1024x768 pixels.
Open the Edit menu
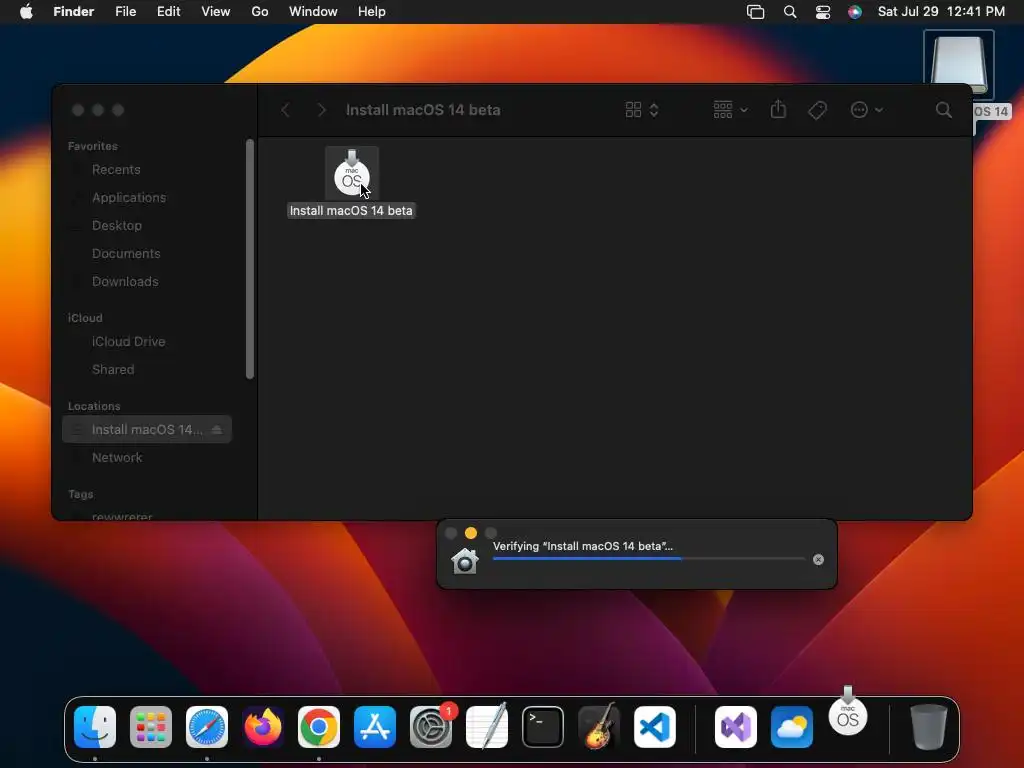(168, 12)
